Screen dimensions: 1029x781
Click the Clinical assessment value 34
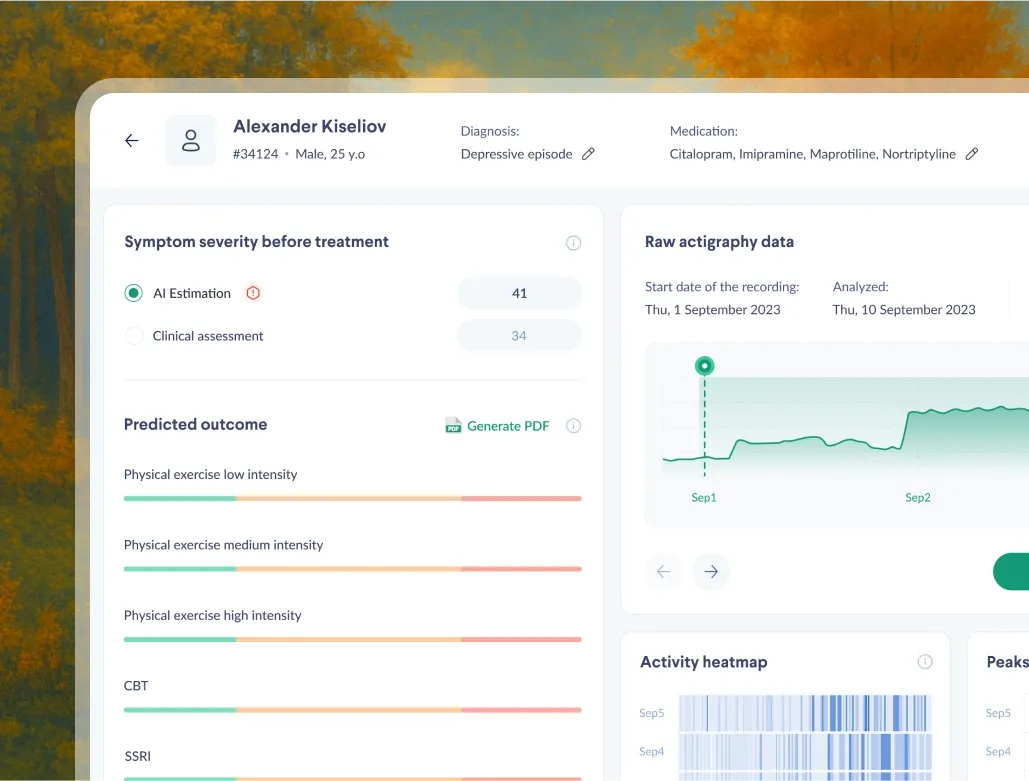point(519,336)
